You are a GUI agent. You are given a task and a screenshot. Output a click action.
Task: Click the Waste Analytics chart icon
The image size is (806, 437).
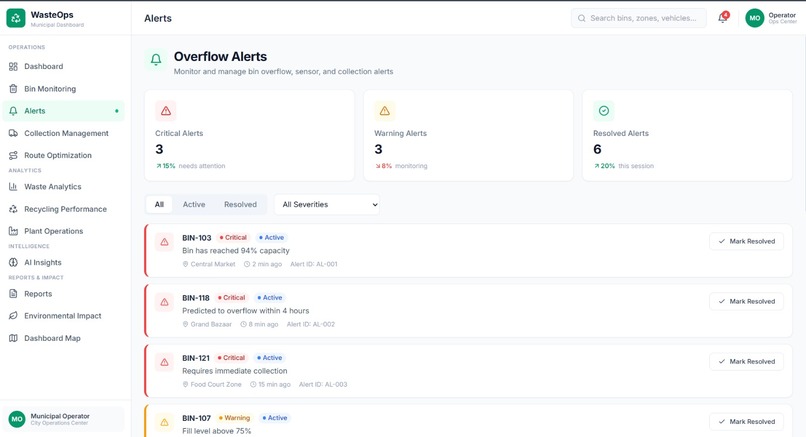coord(13,187)
